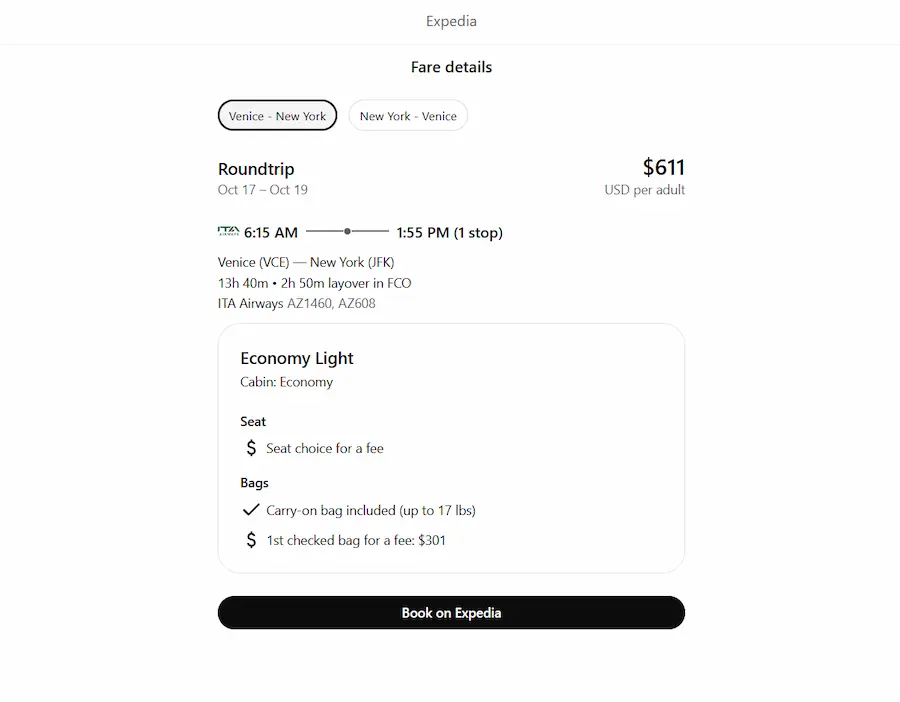The image size is (900, 702).
Task: Select the Venice - New York tab
Action: [277, 116]
